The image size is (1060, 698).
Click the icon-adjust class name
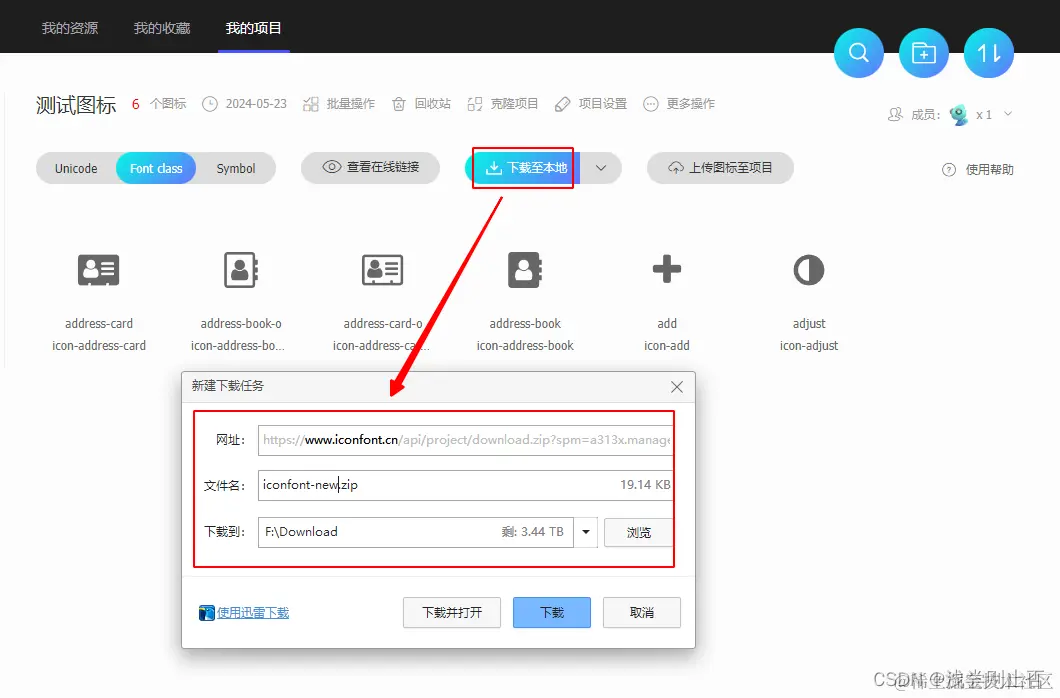pyautogui.click(x=809, y=345)
